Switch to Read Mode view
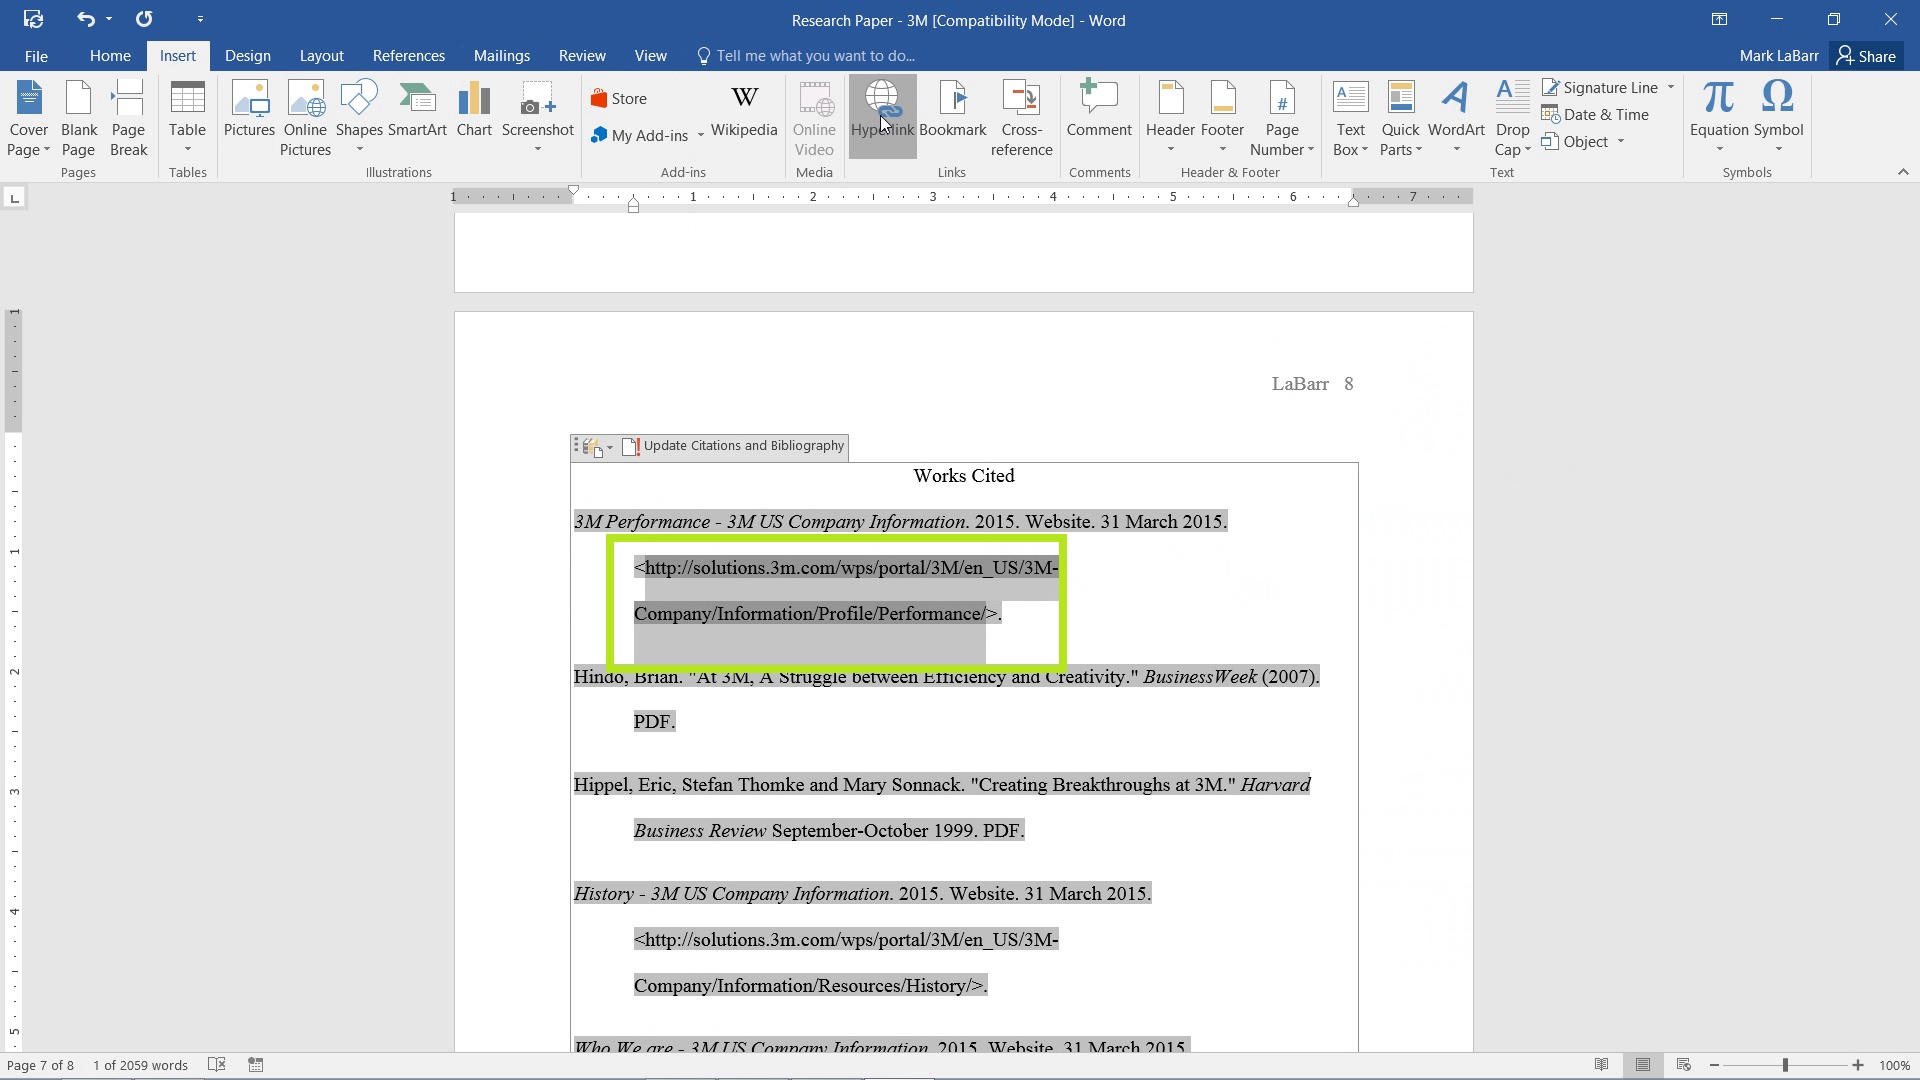The width and height of the screenshot is (1920, 1080). [x=1602, y=1065]
